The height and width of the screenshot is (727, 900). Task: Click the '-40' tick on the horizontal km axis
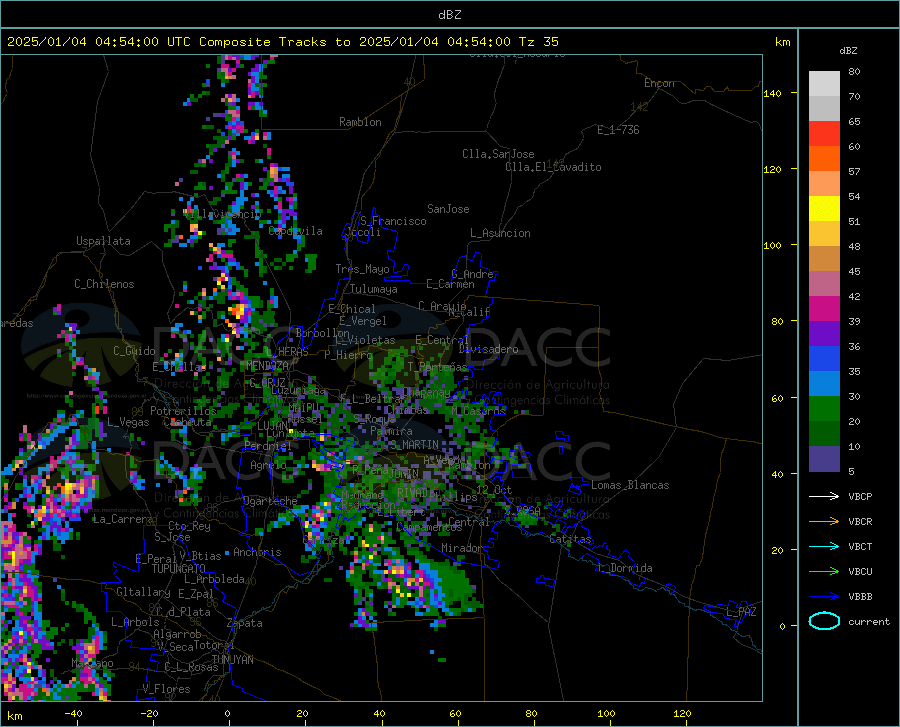tap(73, 714)
